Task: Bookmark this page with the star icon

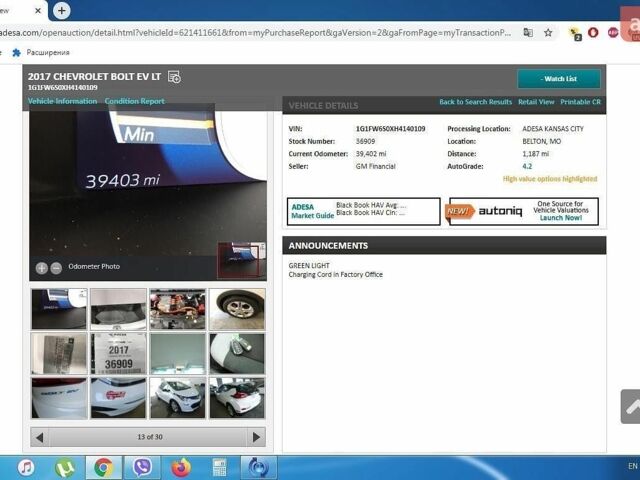Action: click(548, 33)
